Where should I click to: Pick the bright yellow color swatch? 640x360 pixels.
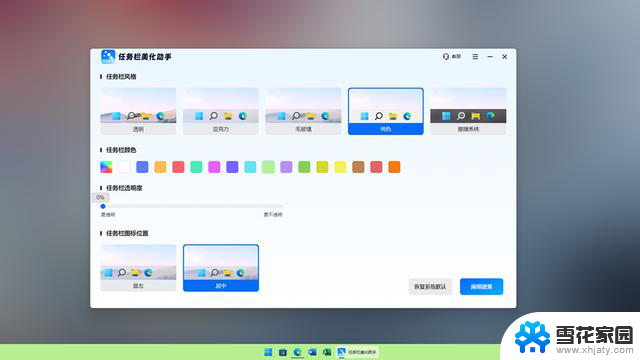pyautogui.click(x=340, y=167)
